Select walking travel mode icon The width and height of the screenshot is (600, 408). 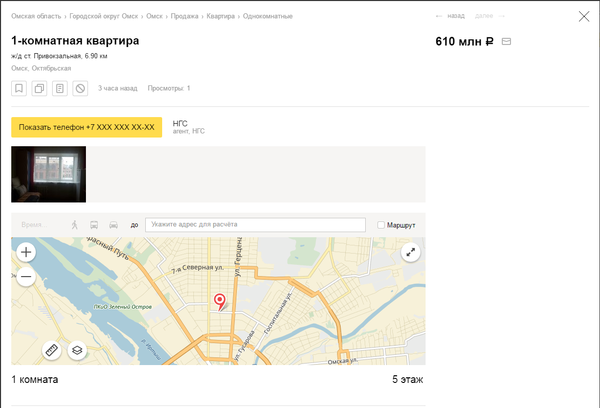click(74, 226)
